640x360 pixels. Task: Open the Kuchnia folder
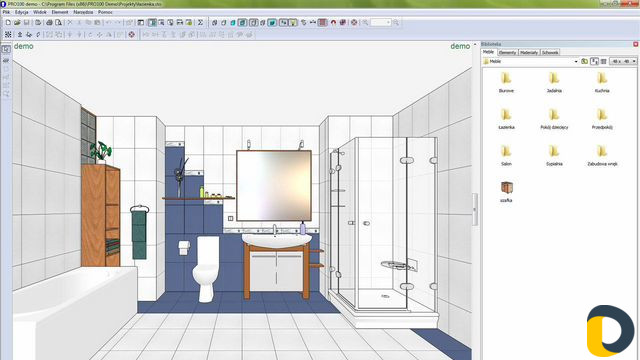point(602,82)
